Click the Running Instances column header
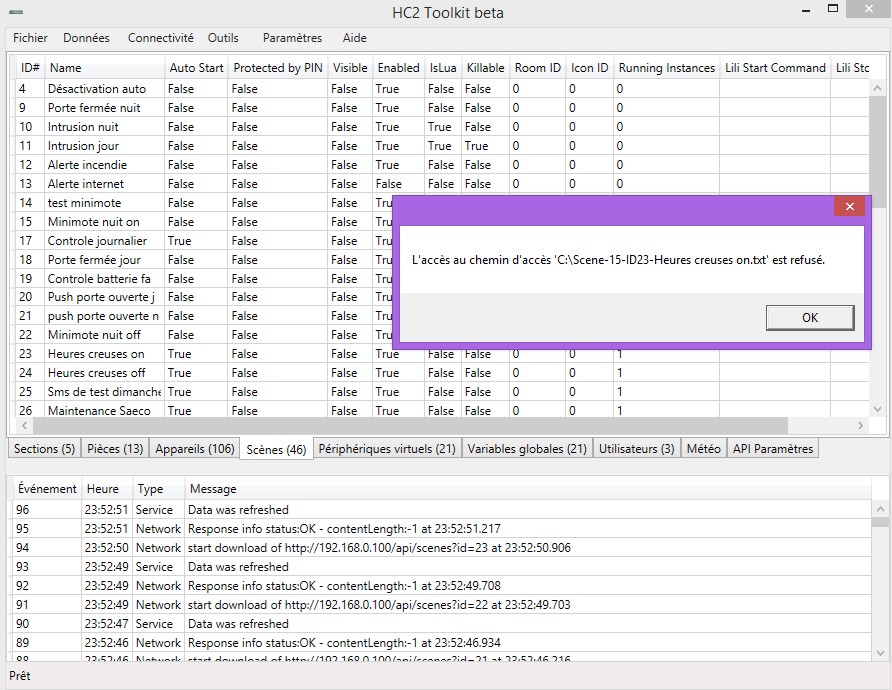This screenshot has height=690, width=892. pyautogui.click(x=667, y=68)
